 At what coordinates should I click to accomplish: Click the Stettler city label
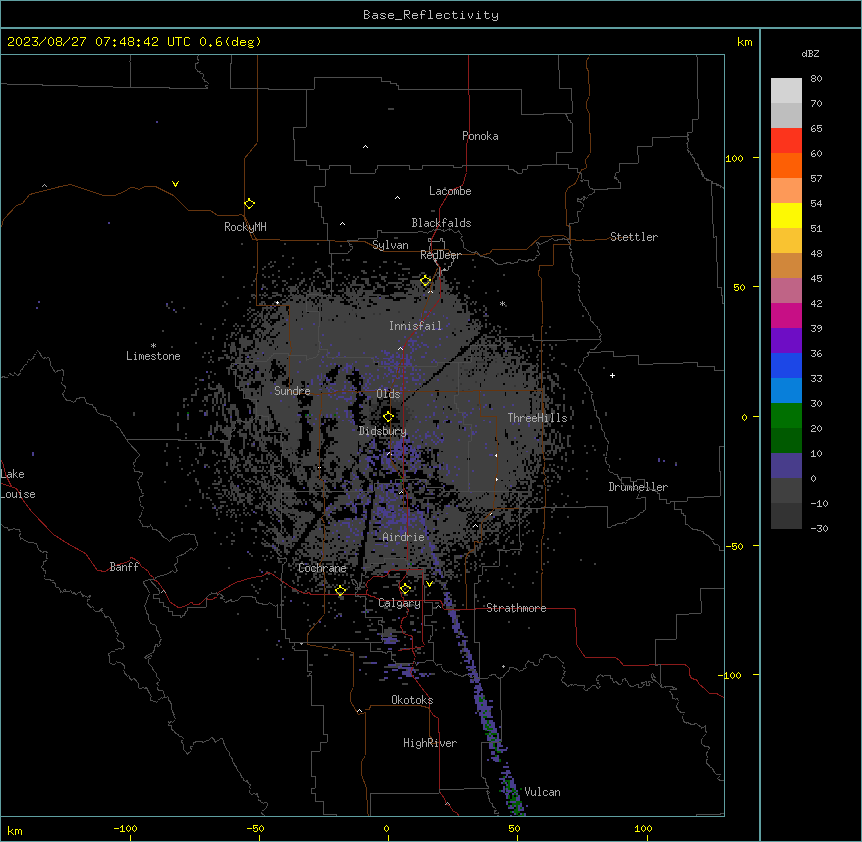click(x=634, y=237)
